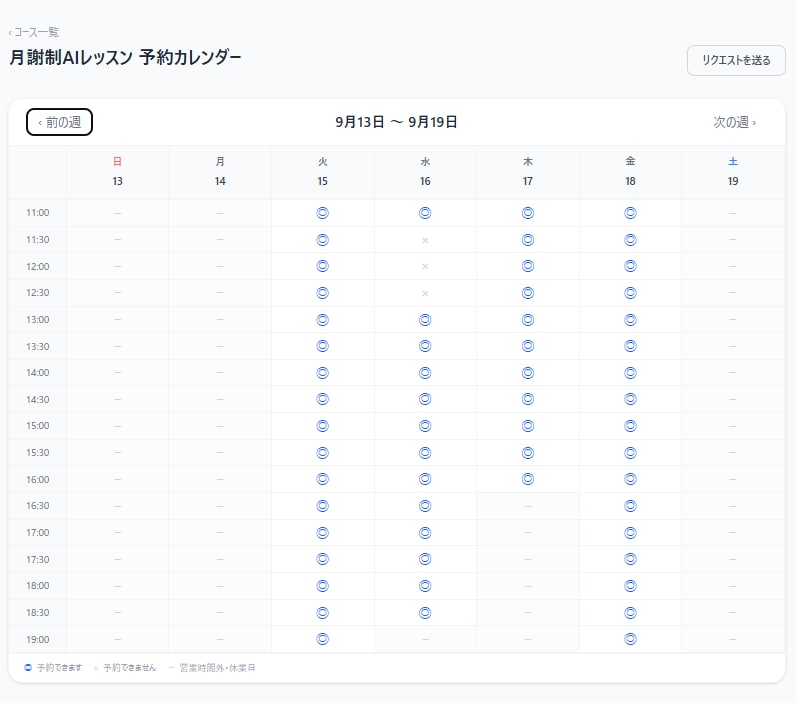This screenshot has height=703, width=796.
Task: Click the 木 17 Thursday column header
Action: point(528,172)
